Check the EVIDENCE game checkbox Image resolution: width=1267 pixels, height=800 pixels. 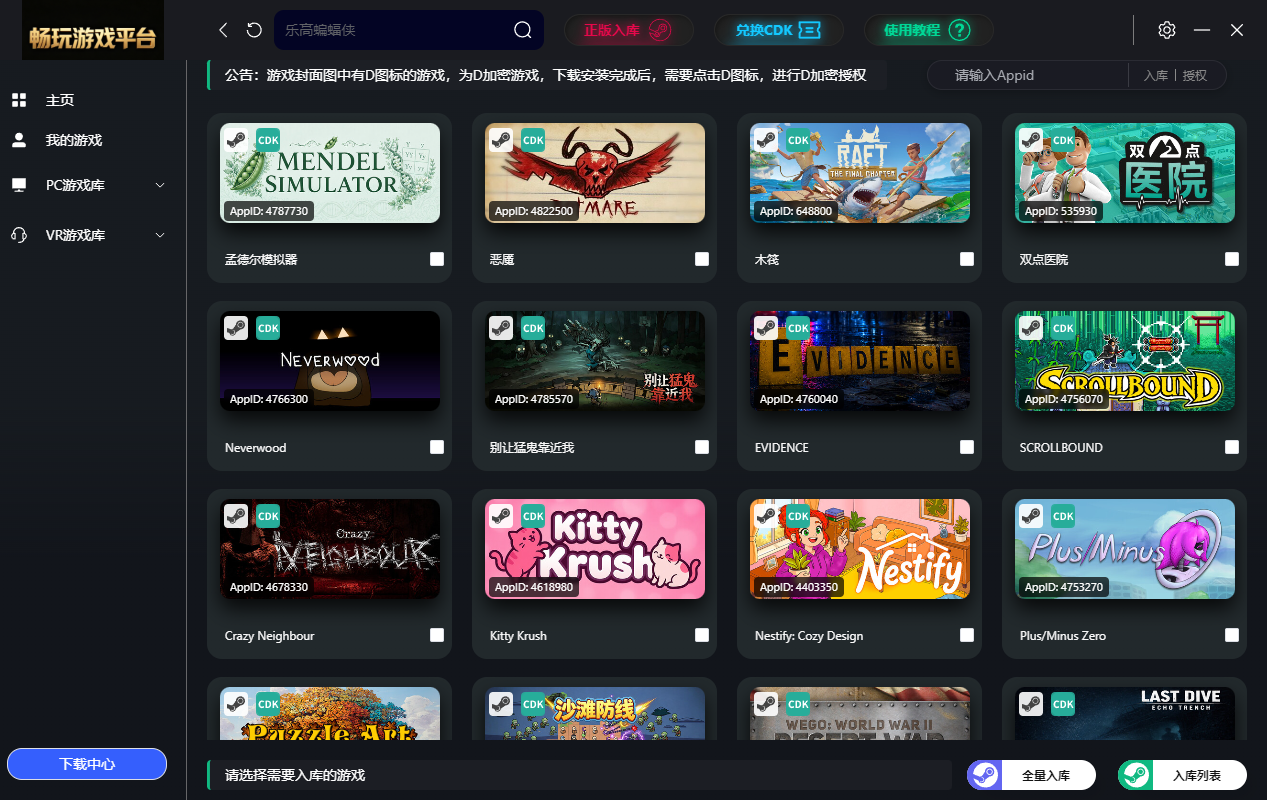967,447
